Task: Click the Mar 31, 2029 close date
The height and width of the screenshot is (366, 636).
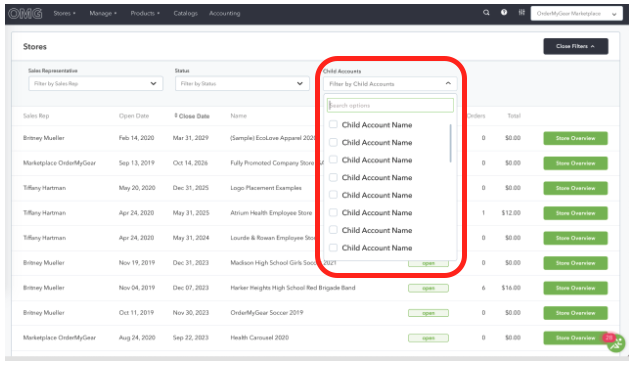Action: pos(191,138)
